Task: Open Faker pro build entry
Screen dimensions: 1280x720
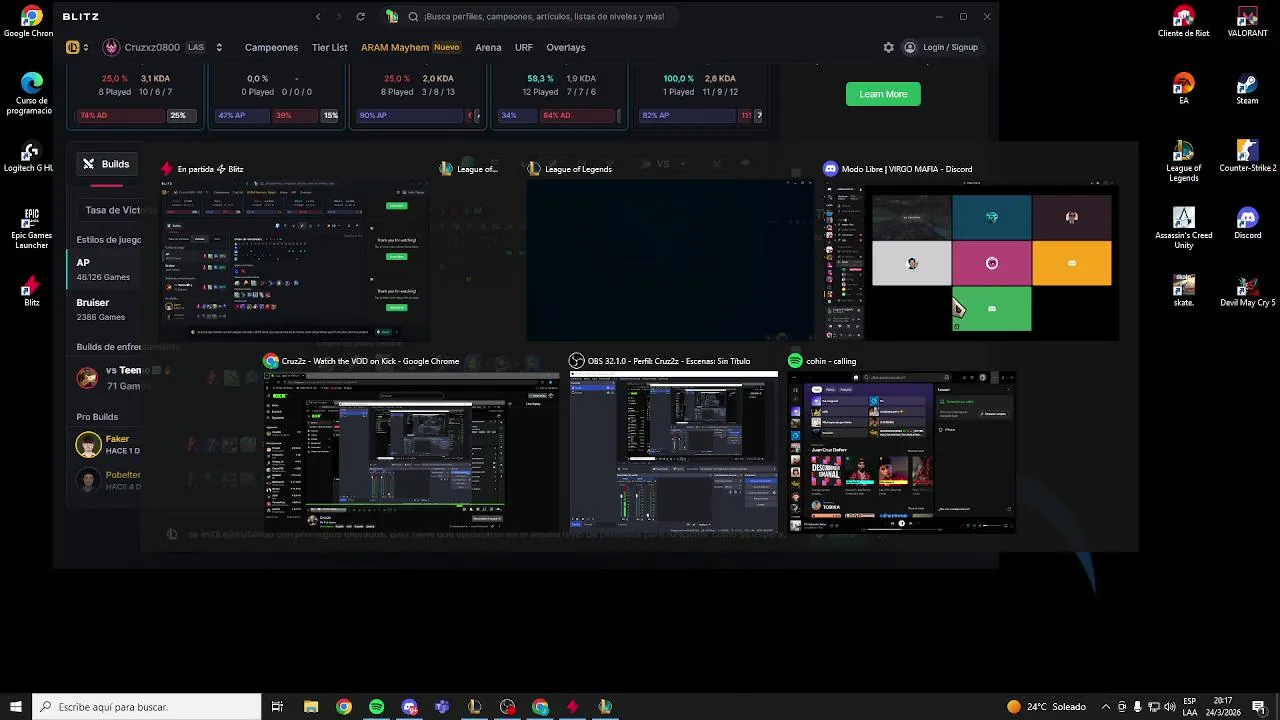Action: click(x=108, y=444)
